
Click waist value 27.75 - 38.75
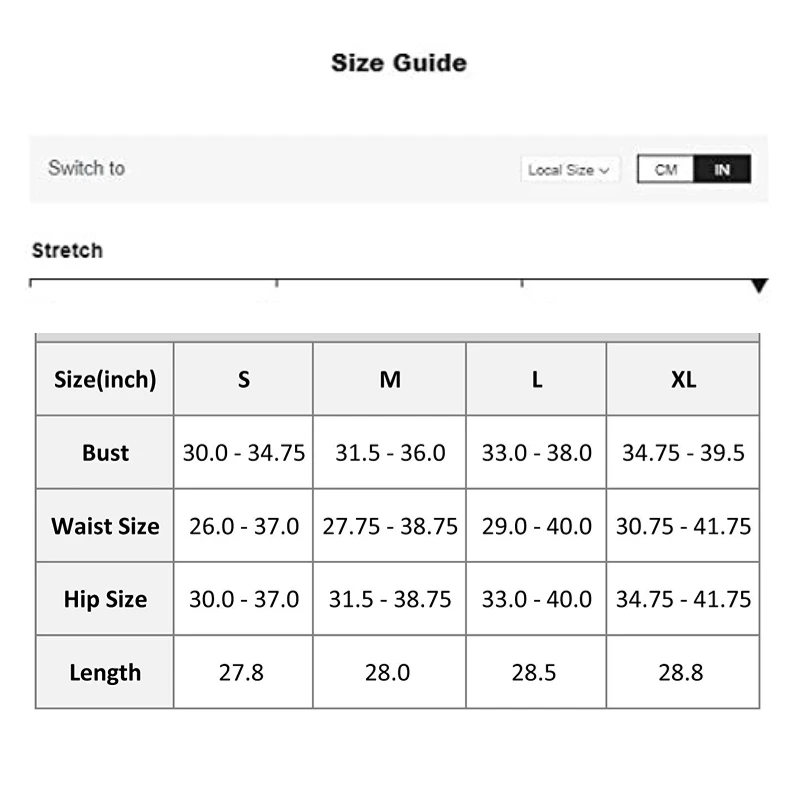coord(390,526)
